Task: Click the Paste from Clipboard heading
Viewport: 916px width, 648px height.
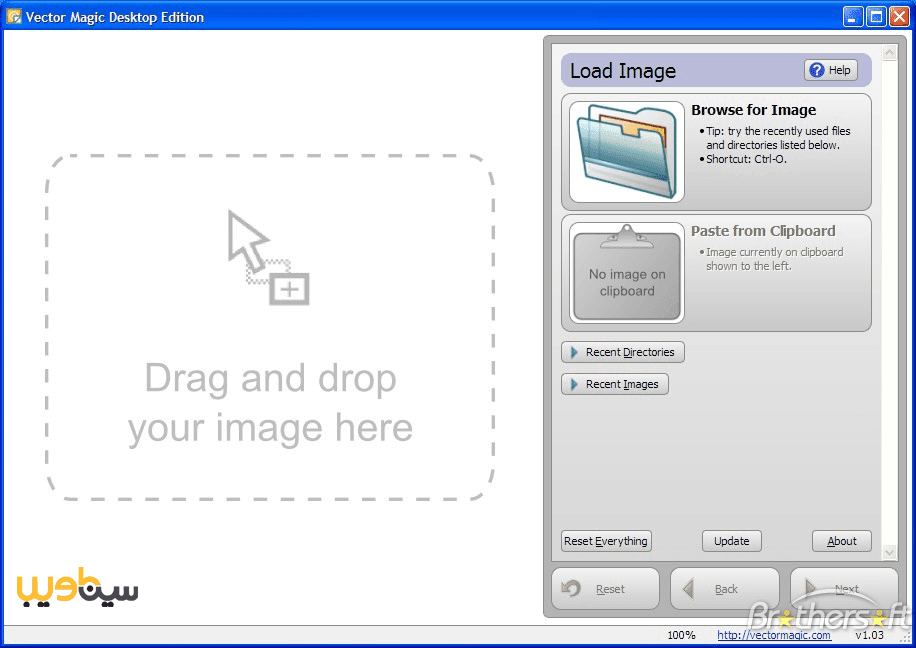Action: point(763,231)
